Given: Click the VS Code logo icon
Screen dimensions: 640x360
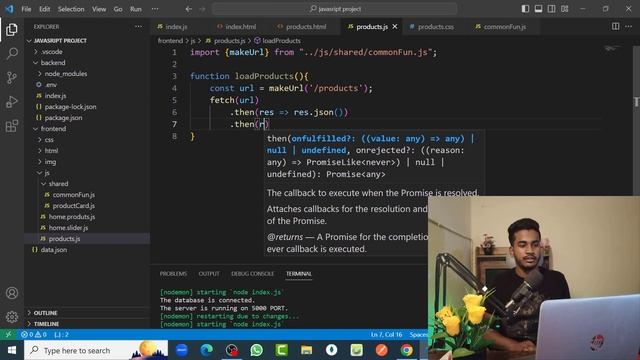Looking at the screenshot, I should point(9,9).
